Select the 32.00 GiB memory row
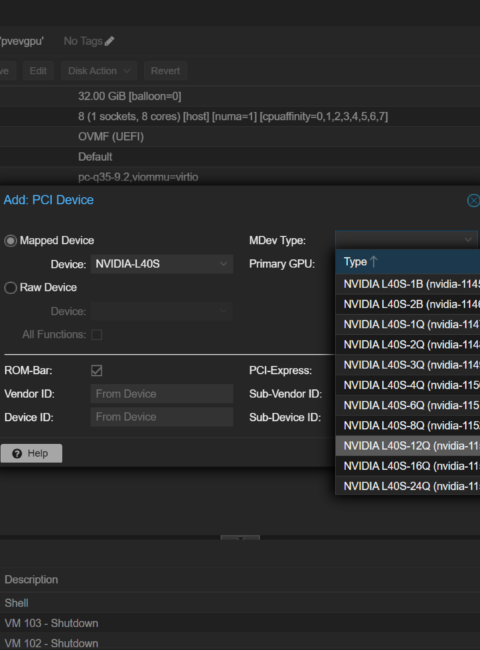This screenshot has width=480, height=650. (x=240, y=96)
